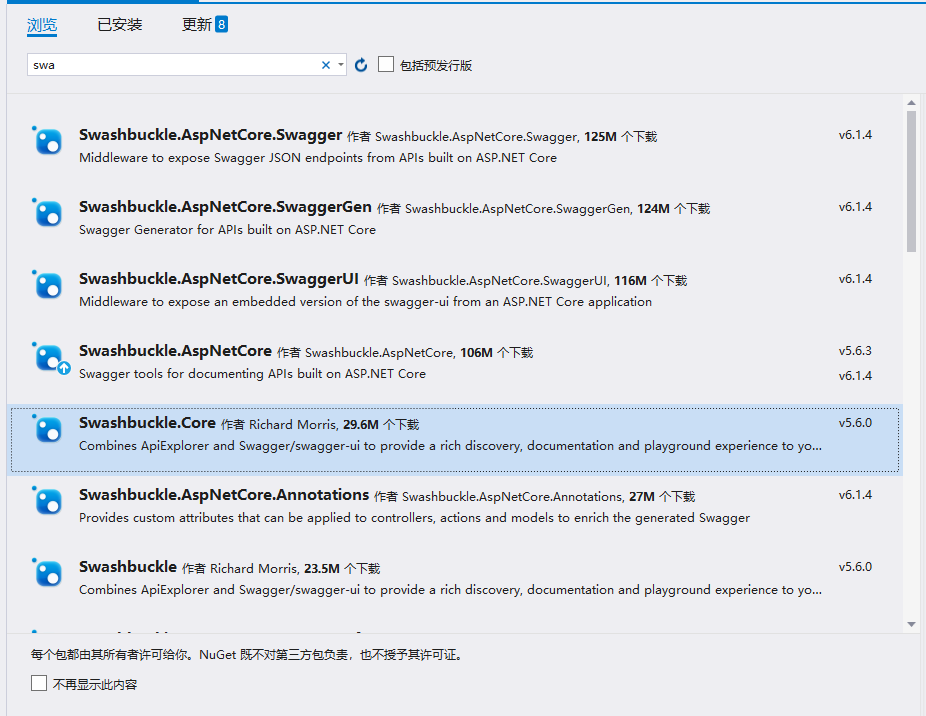
Task: Click the scrollbar up arrow
Action: (x=911, y=103)
